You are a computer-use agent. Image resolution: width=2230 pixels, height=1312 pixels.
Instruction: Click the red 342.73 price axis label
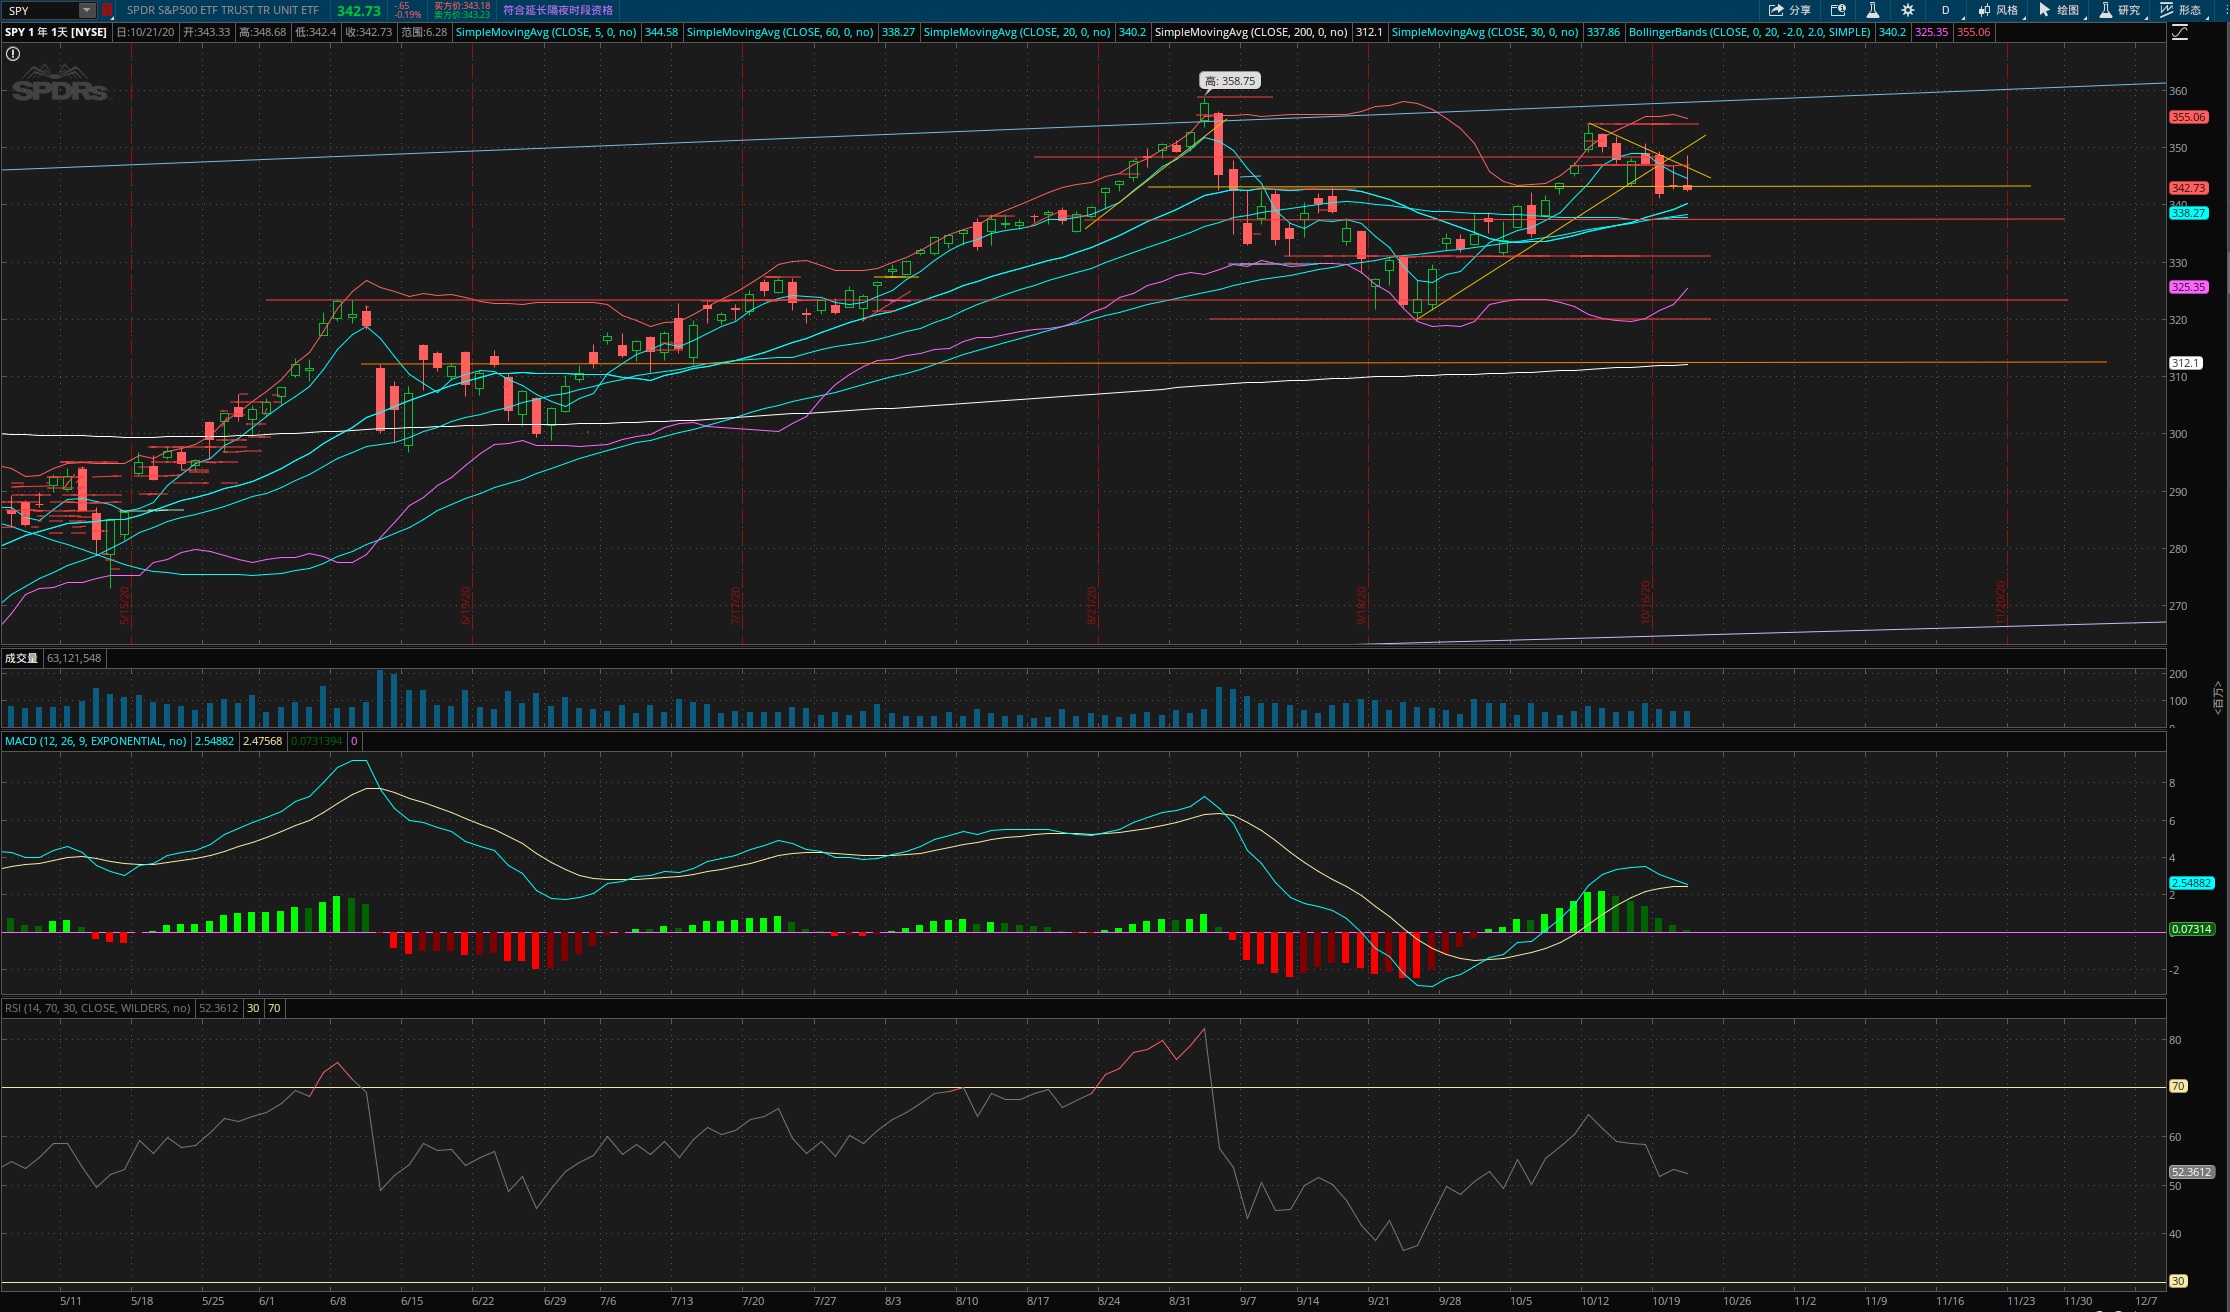click(x=2188, y=188)
